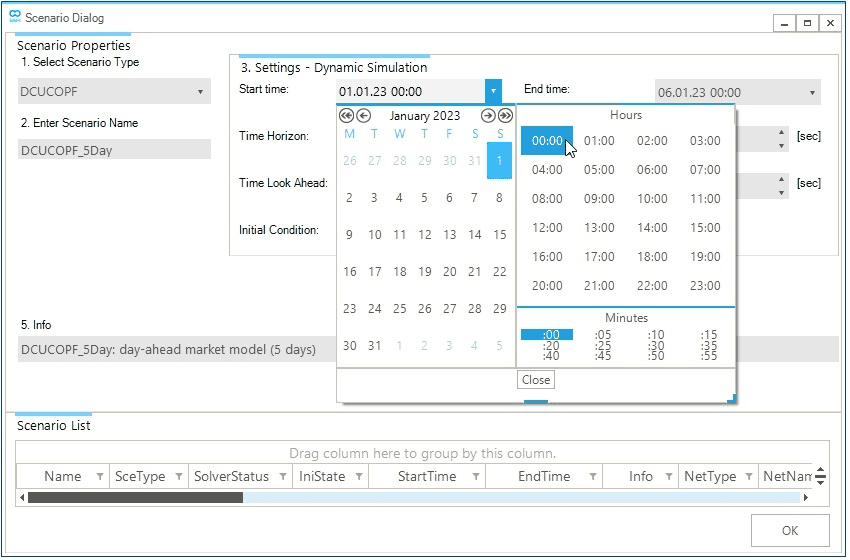Go to previous year in calendar
850x560 pixels.
[x=347, y=116]
